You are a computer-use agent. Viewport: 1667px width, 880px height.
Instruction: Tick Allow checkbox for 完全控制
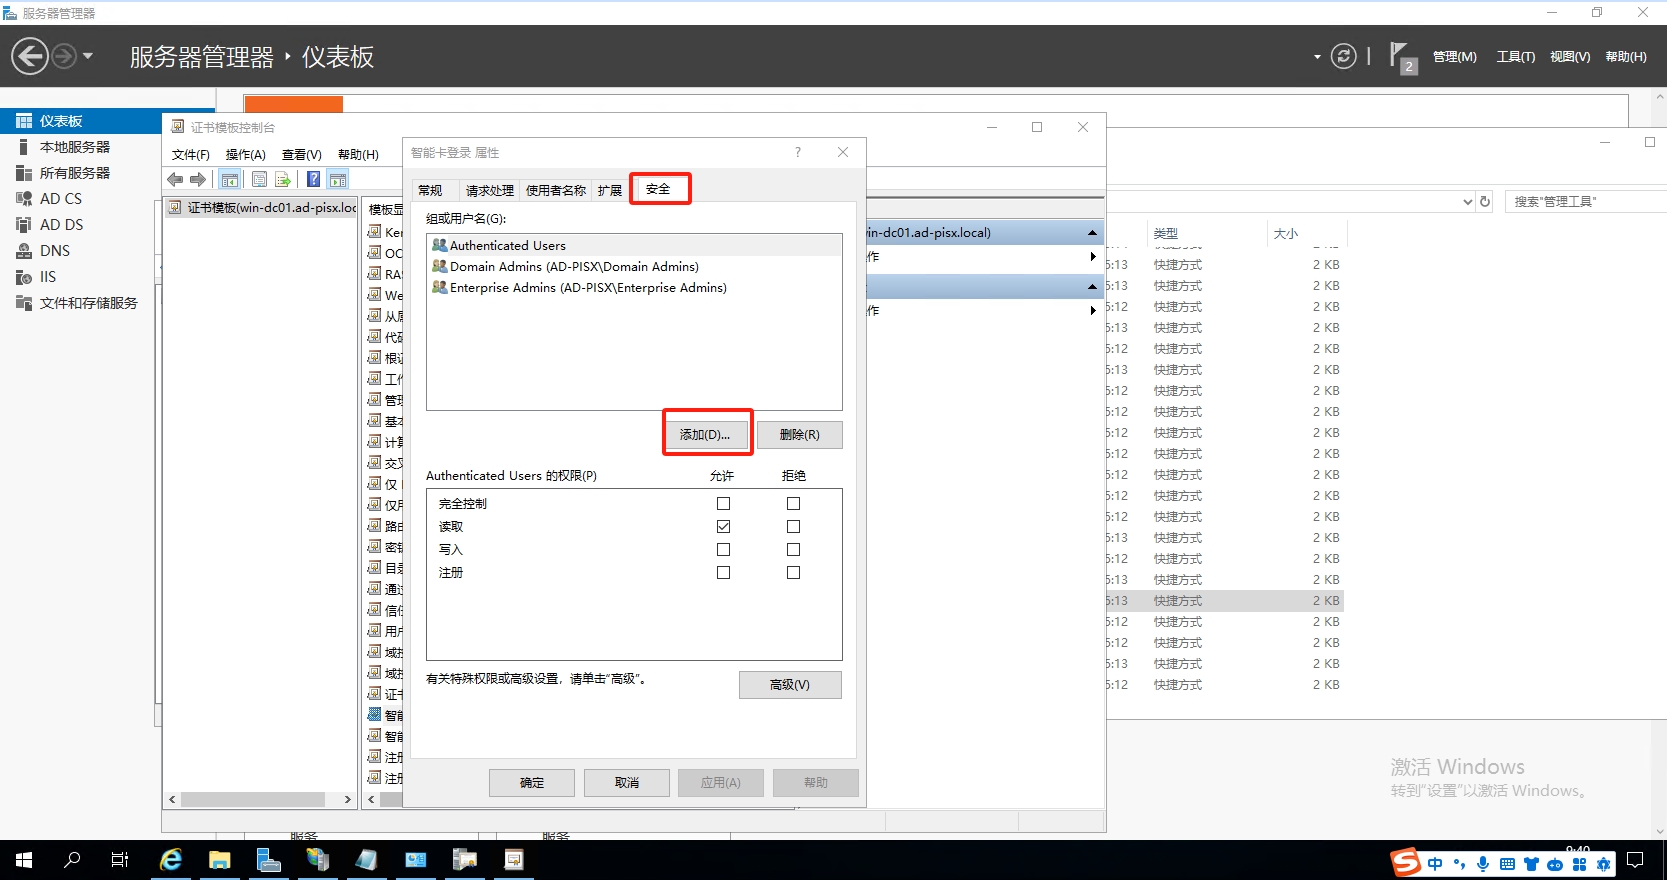coord(723,504)
